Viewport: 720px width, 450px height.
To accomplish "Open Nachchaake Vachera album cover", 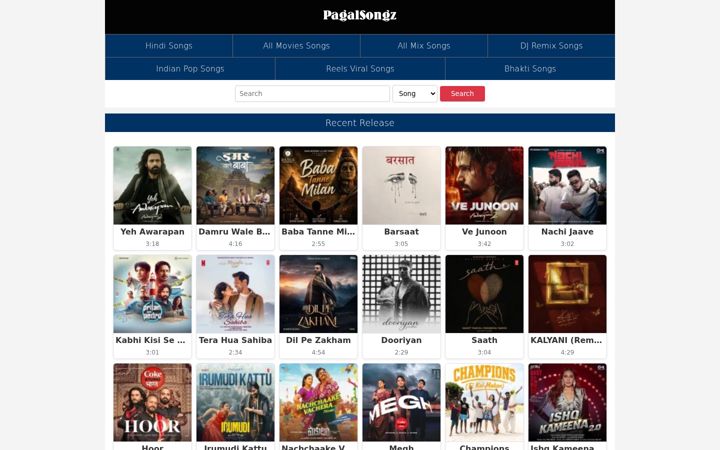I will pyautogui.click(x=318, y=403).
